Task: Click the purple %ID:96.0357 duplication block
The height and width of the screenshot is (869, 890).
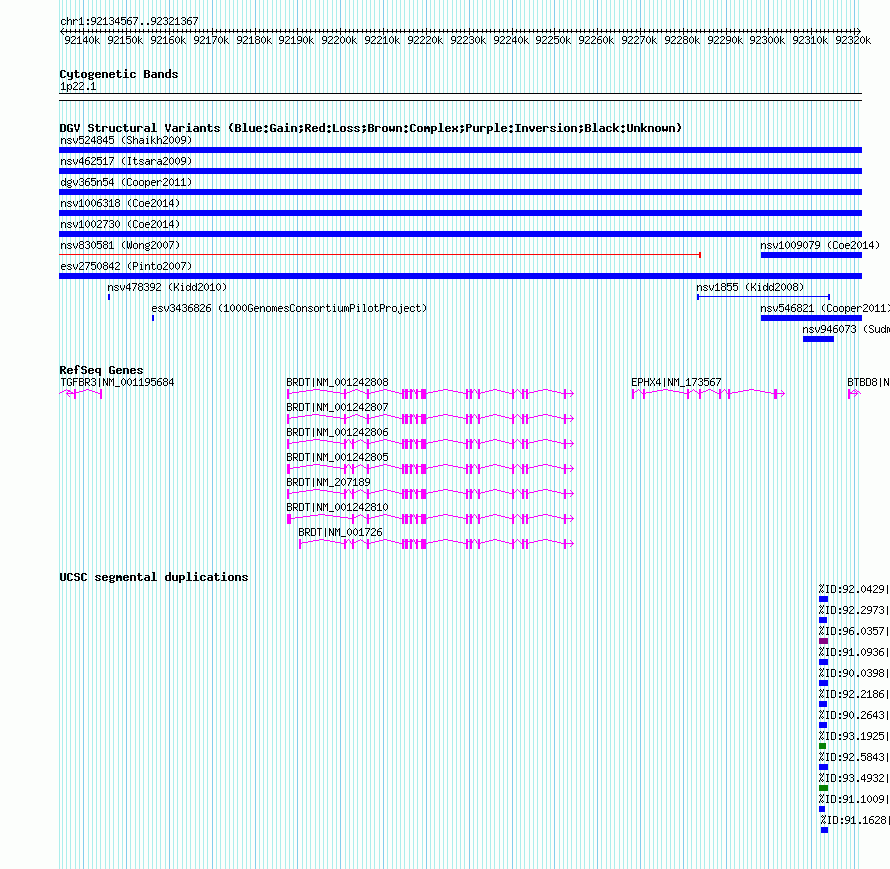Action: coord(824,641)
